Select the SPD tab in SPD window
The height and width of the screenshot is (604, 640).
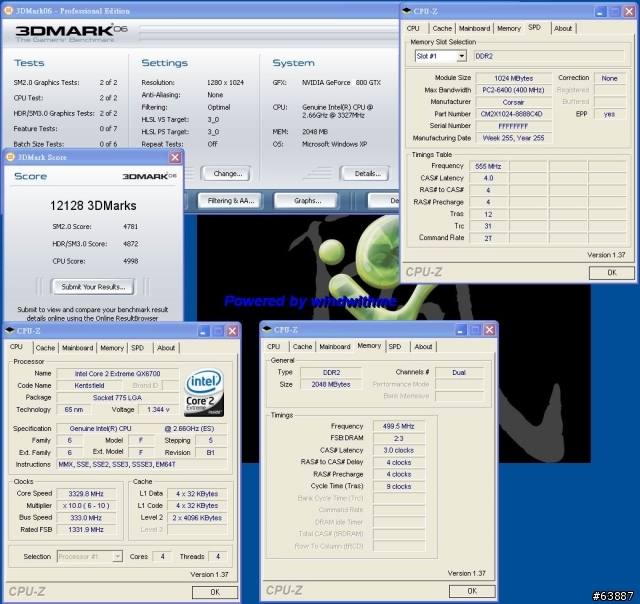[534, 27]
